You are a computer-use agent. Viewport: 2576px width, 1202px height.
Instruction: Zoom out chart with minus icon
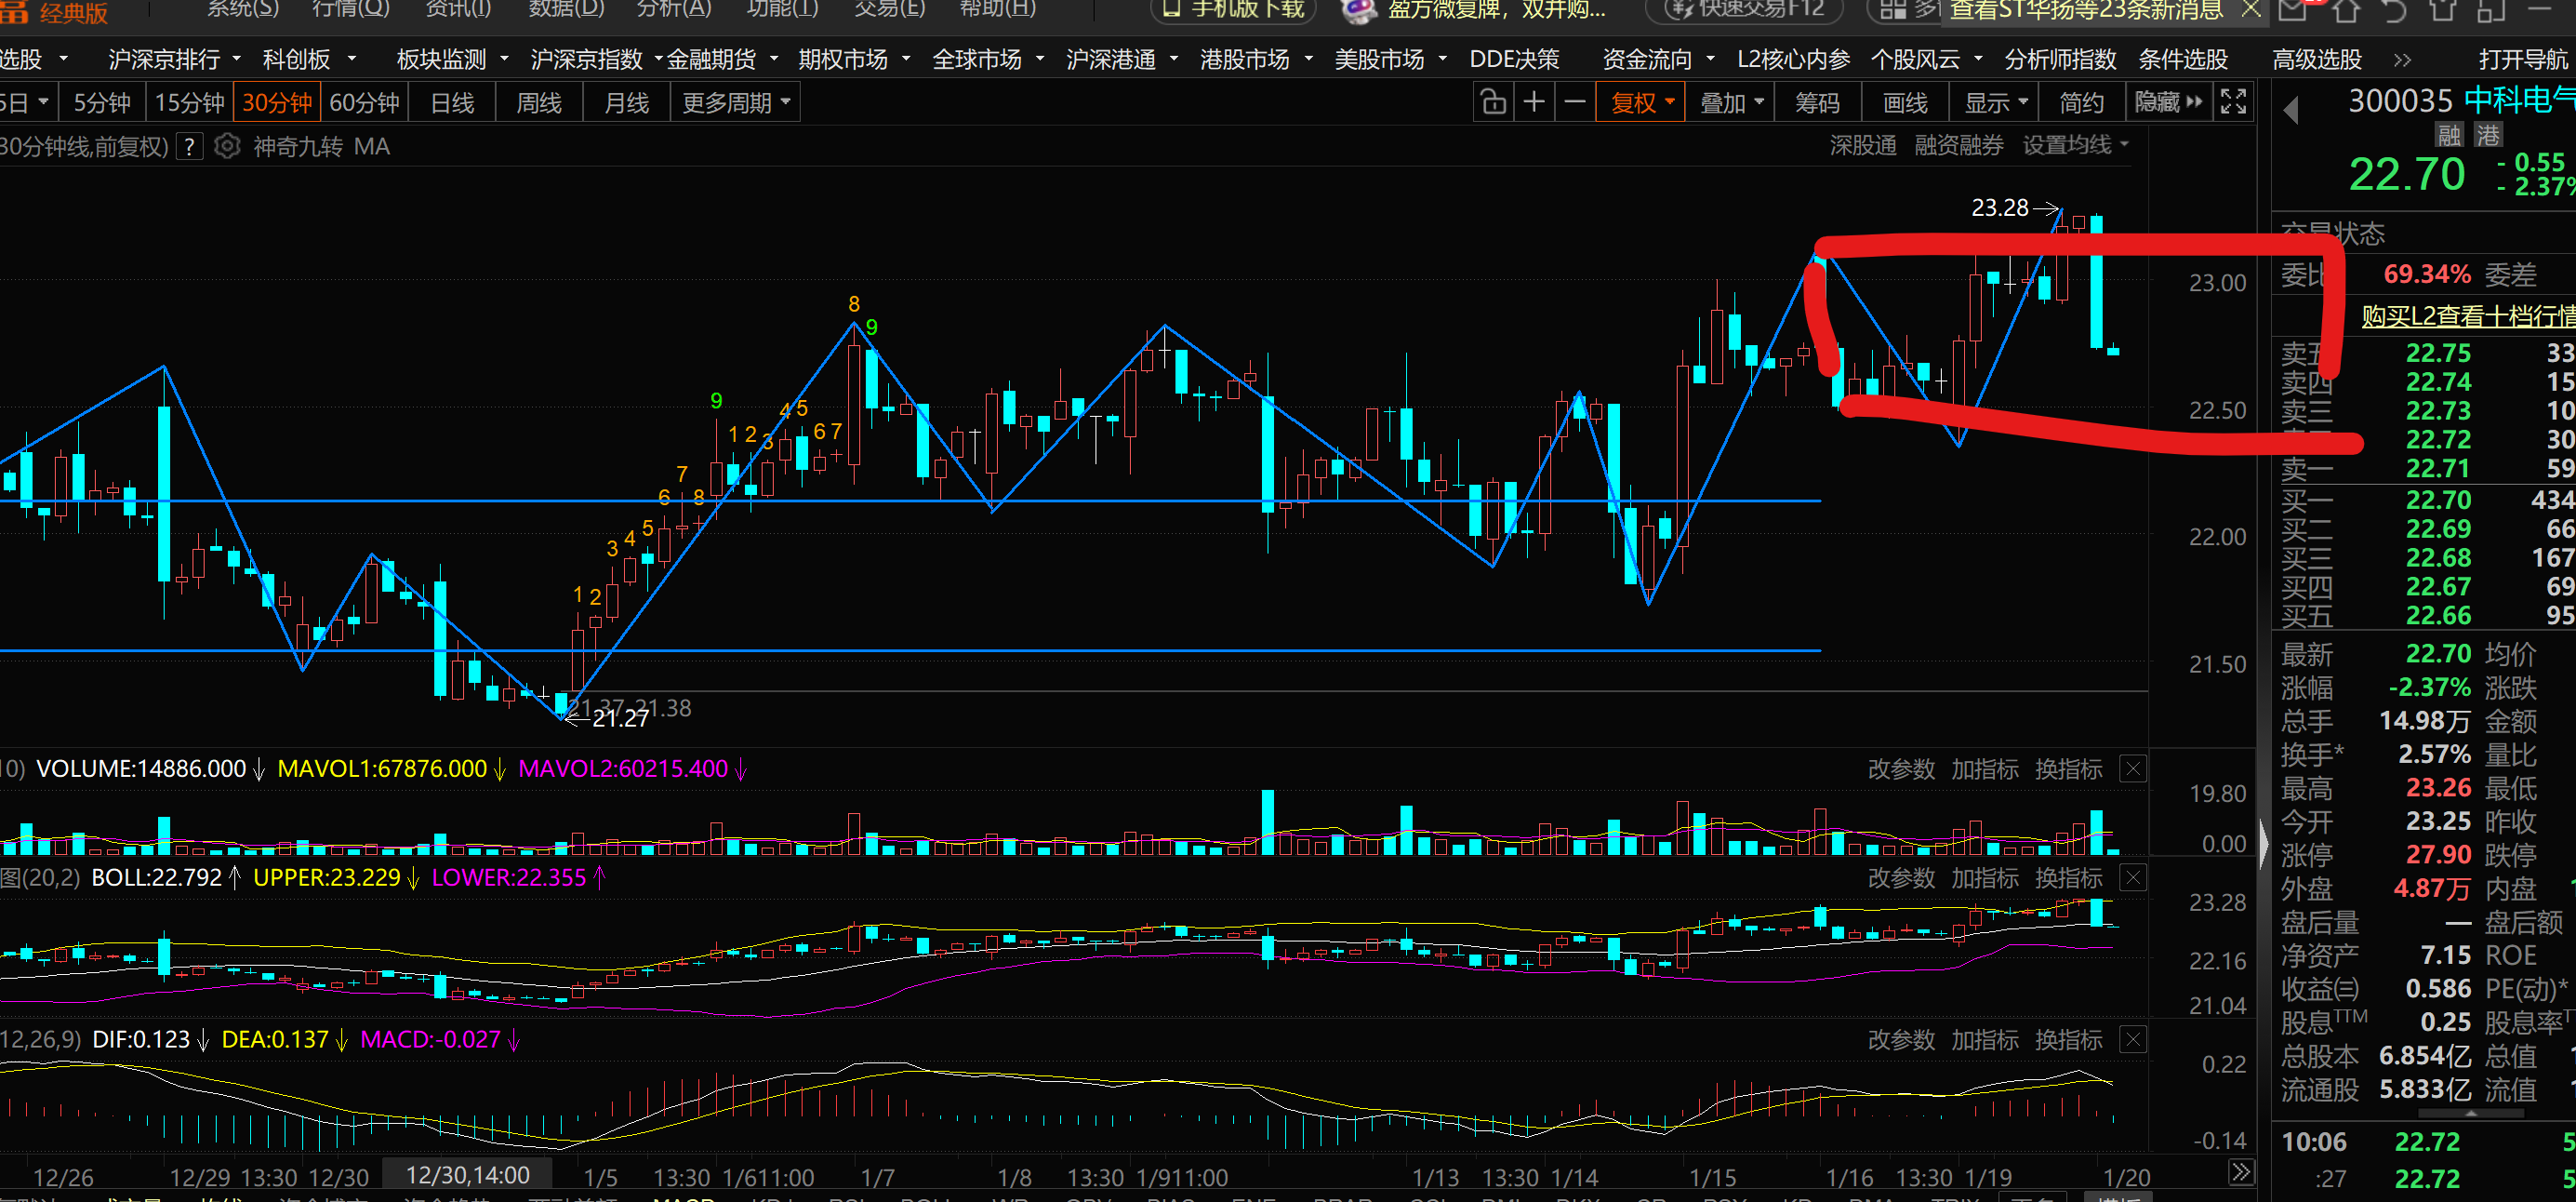tap(1575, 103)
